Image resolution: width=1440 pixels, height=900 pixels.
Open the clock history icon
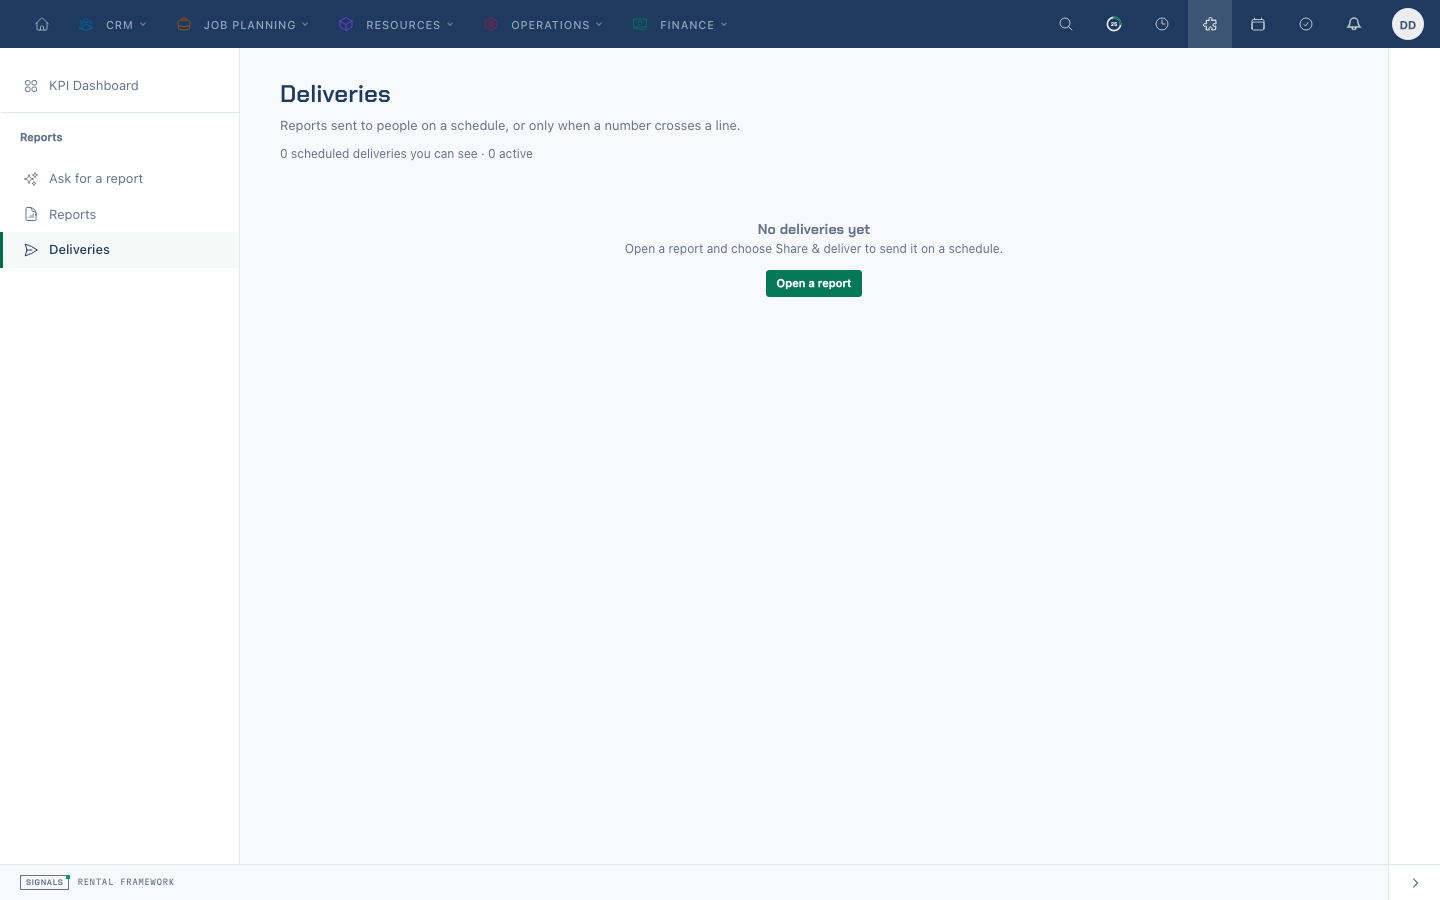(x=1162, y=24)
